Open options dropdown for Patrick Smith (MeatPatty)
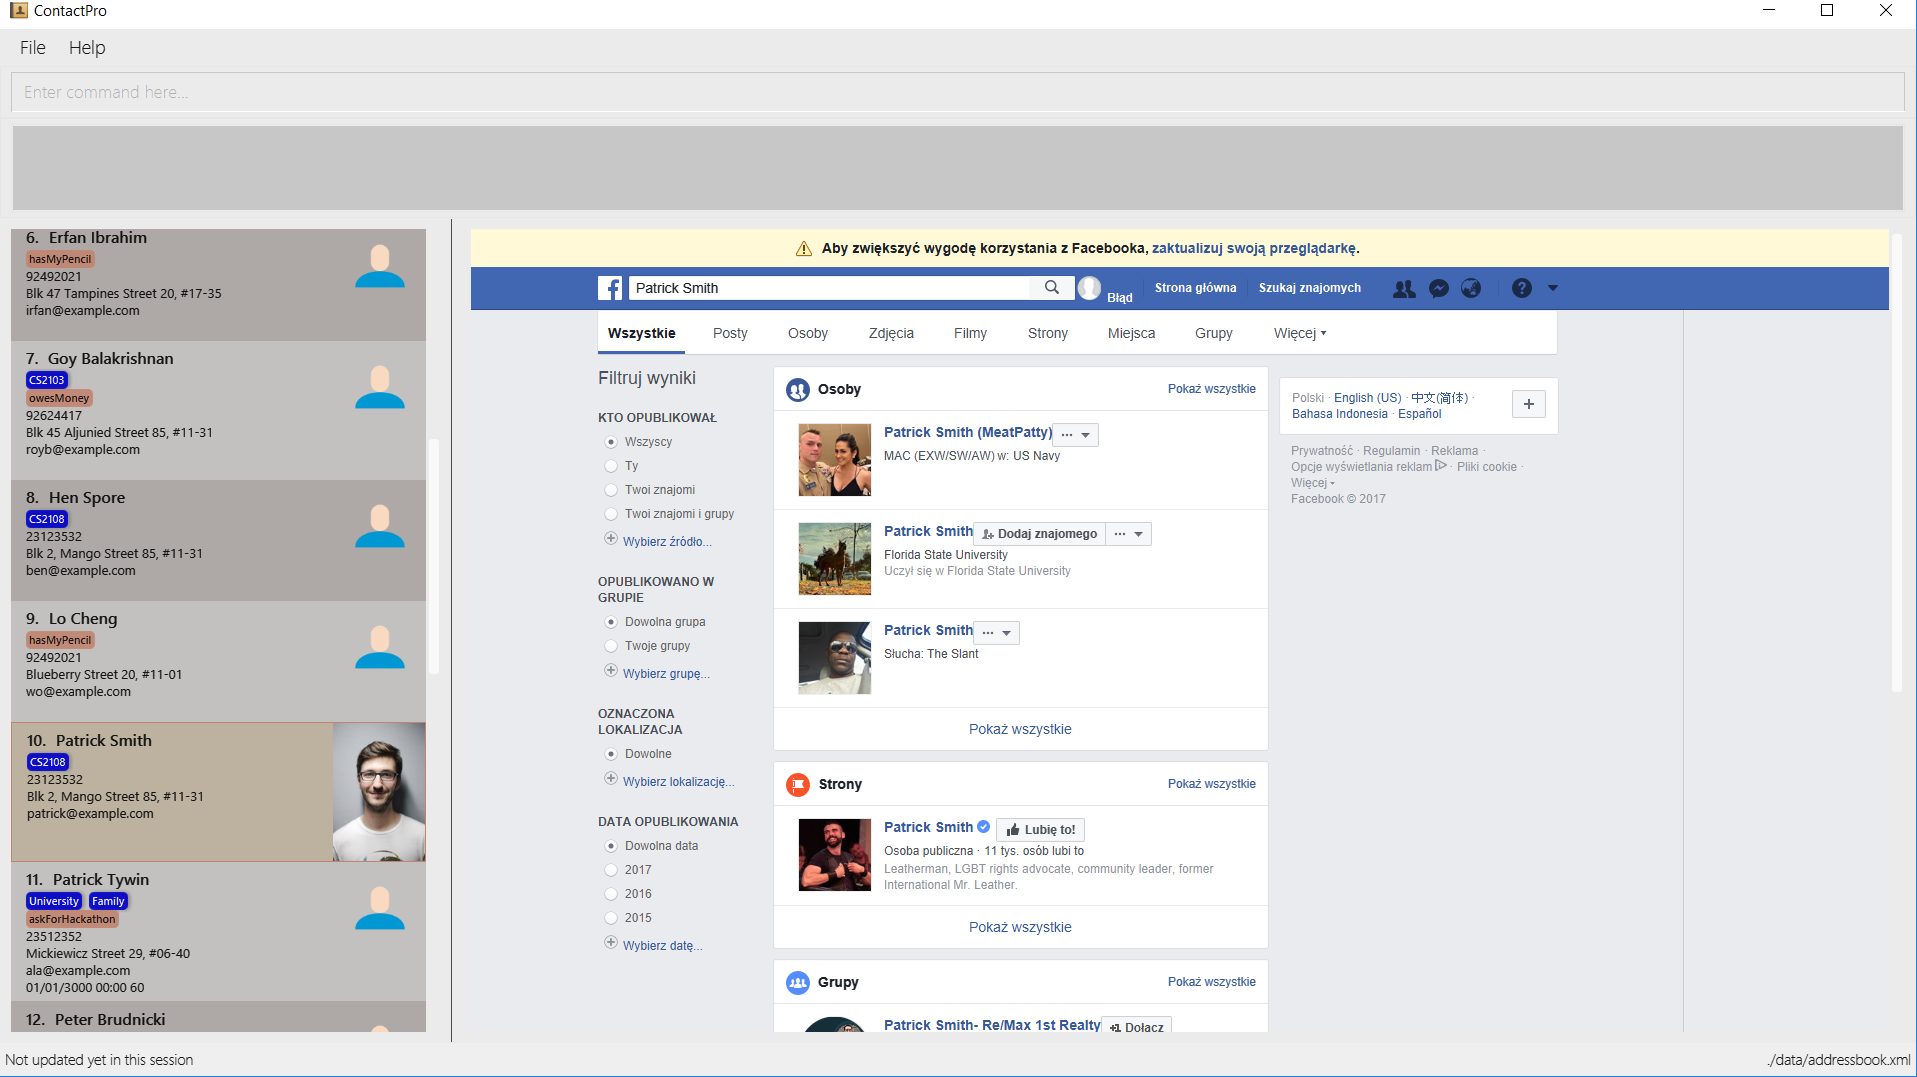The height and width of the screenshot is (1077, 1917). point(1077,435)
